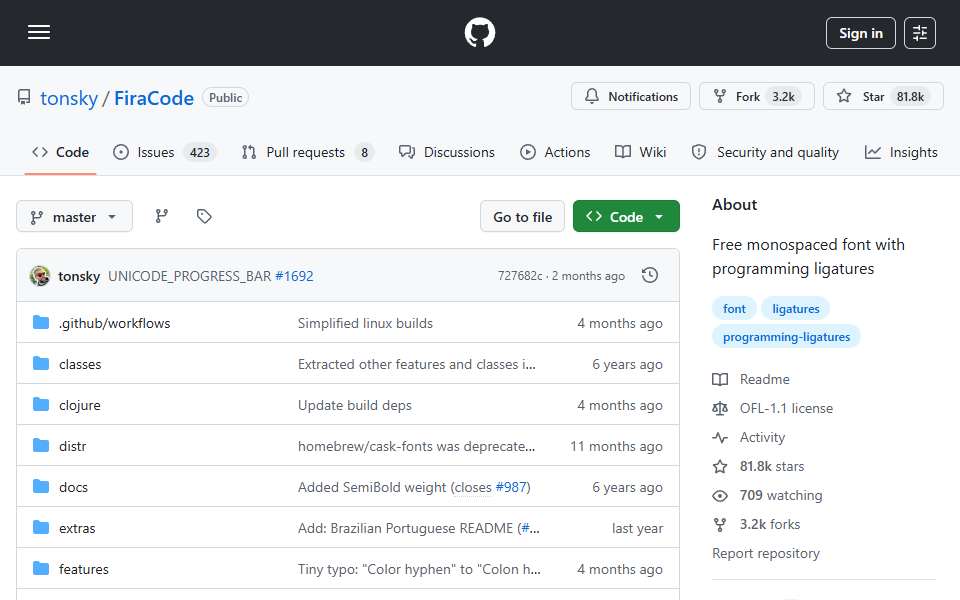Open the Wiki tab
The image size is (960, 600).
640,152
